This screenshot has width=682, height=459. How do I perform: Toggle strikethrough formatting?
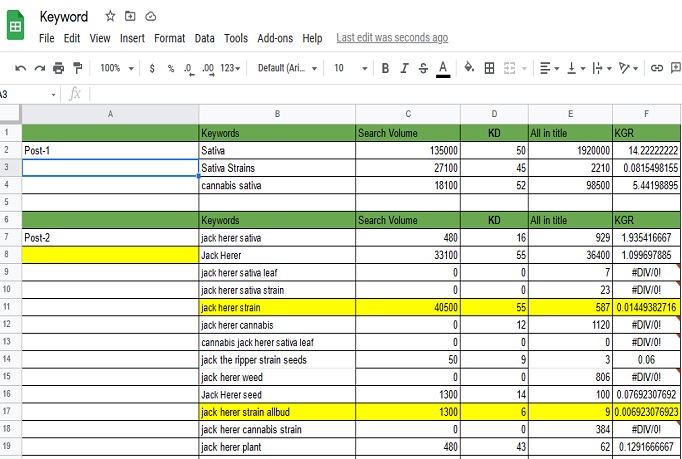click(x=423, y=68)
